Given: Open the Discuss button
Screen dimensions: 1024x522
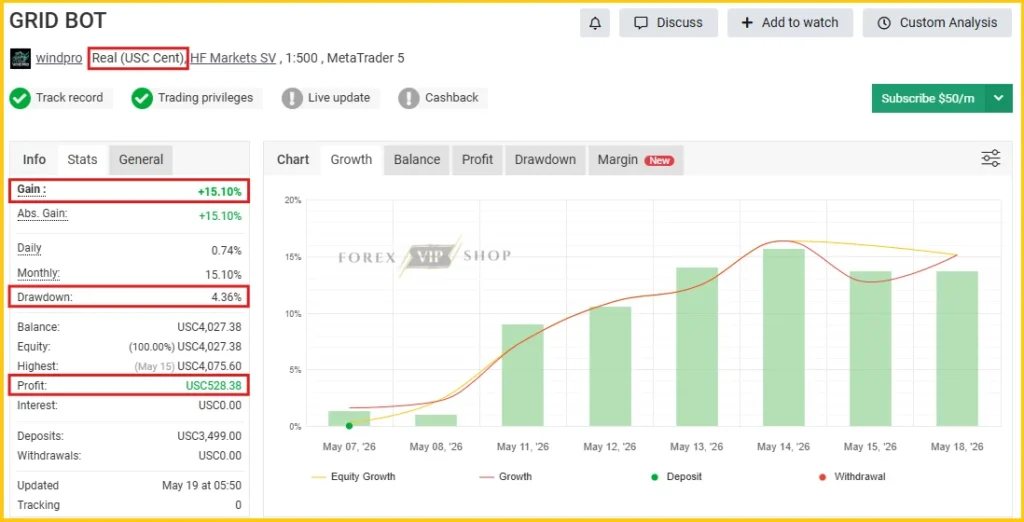Looking at the screenshot, I should 668,23.
